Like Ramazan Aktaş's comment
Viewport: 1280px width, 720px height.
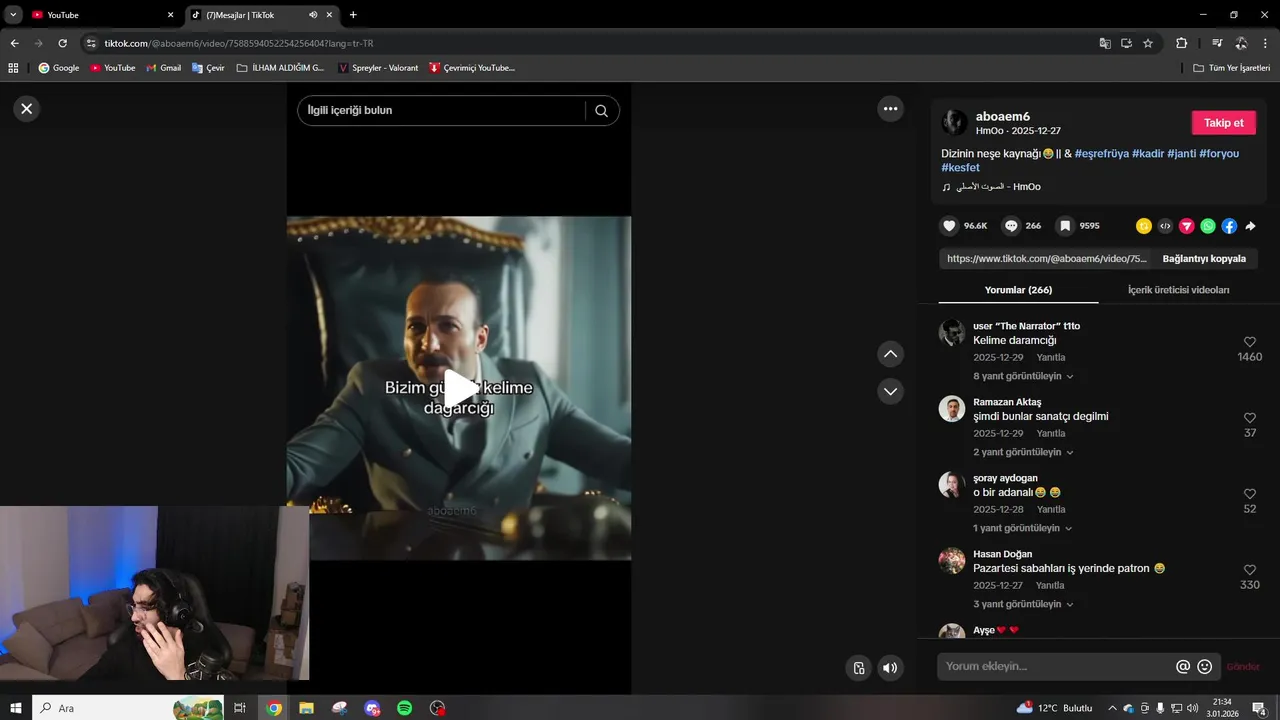[1249, 418]
